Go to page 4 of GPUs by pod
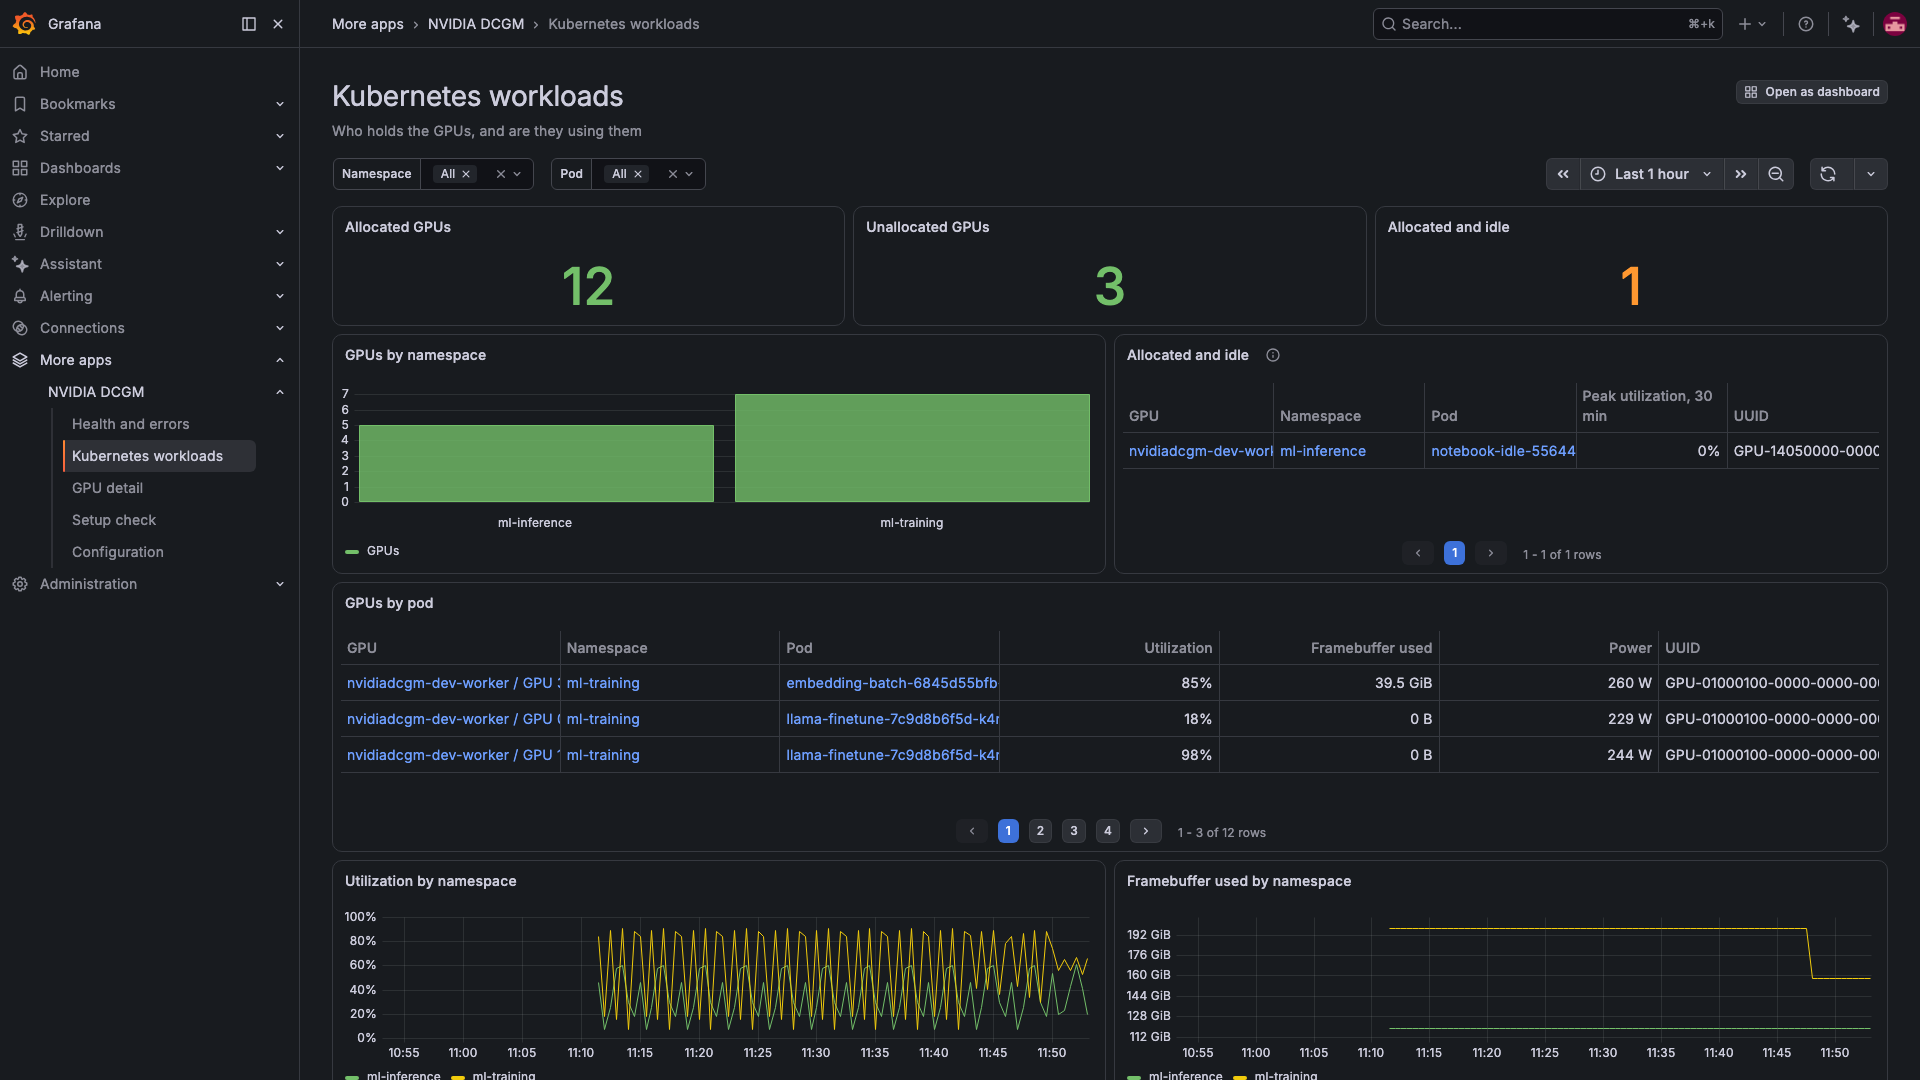1920x1080 pixels. (1107, 831)
